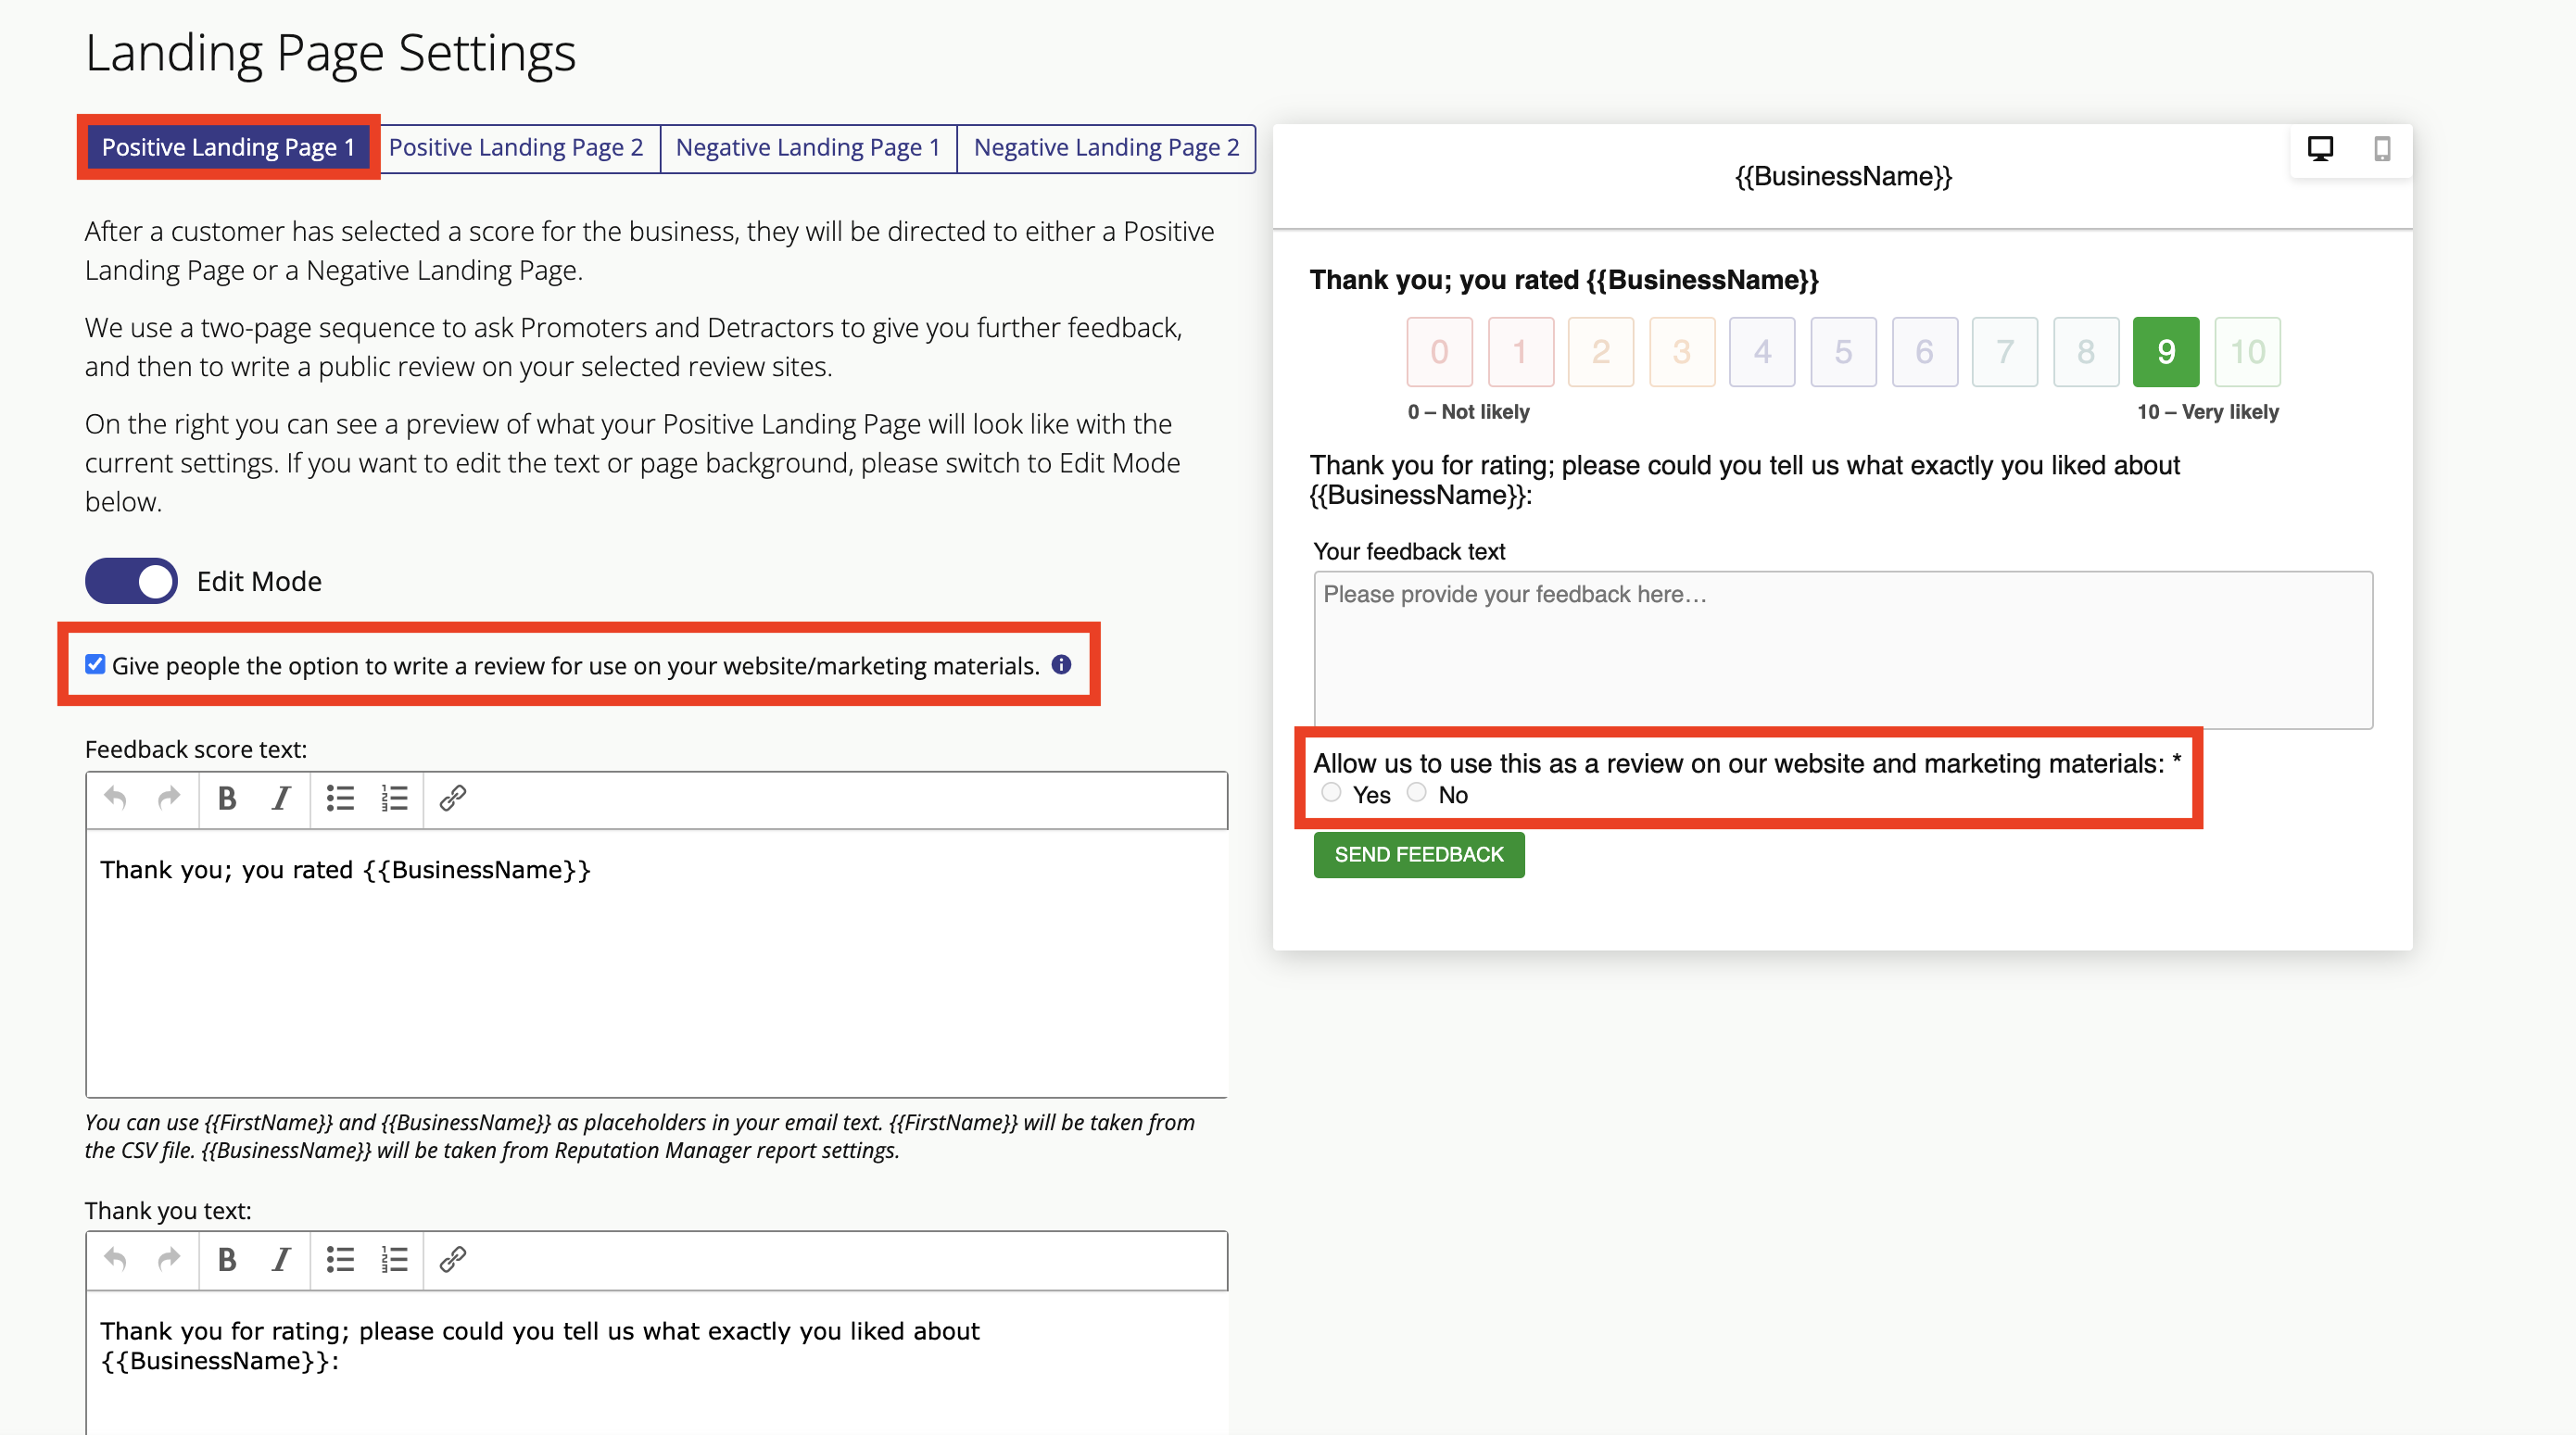Switch to desktop preview icon
The width and height of the screenshot is (2576, 1435).
2320,149
